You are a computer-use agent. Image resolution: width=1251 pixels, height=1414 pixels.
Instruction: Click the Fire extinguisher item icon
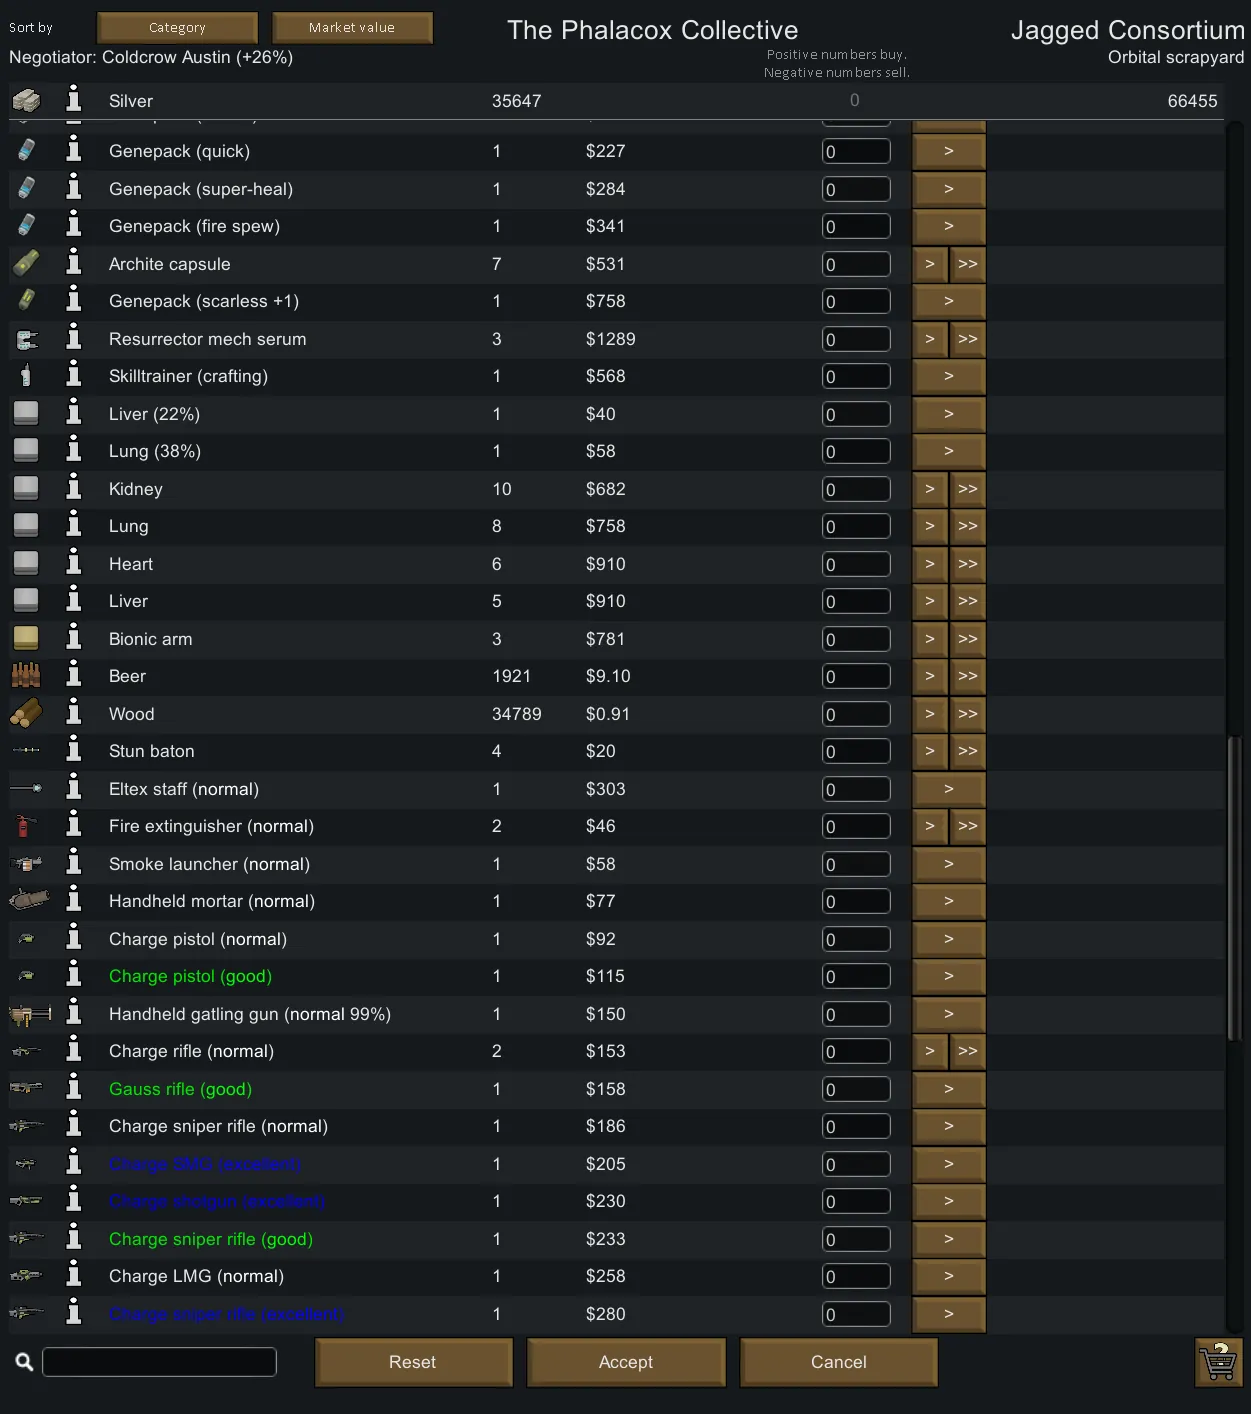25,826
